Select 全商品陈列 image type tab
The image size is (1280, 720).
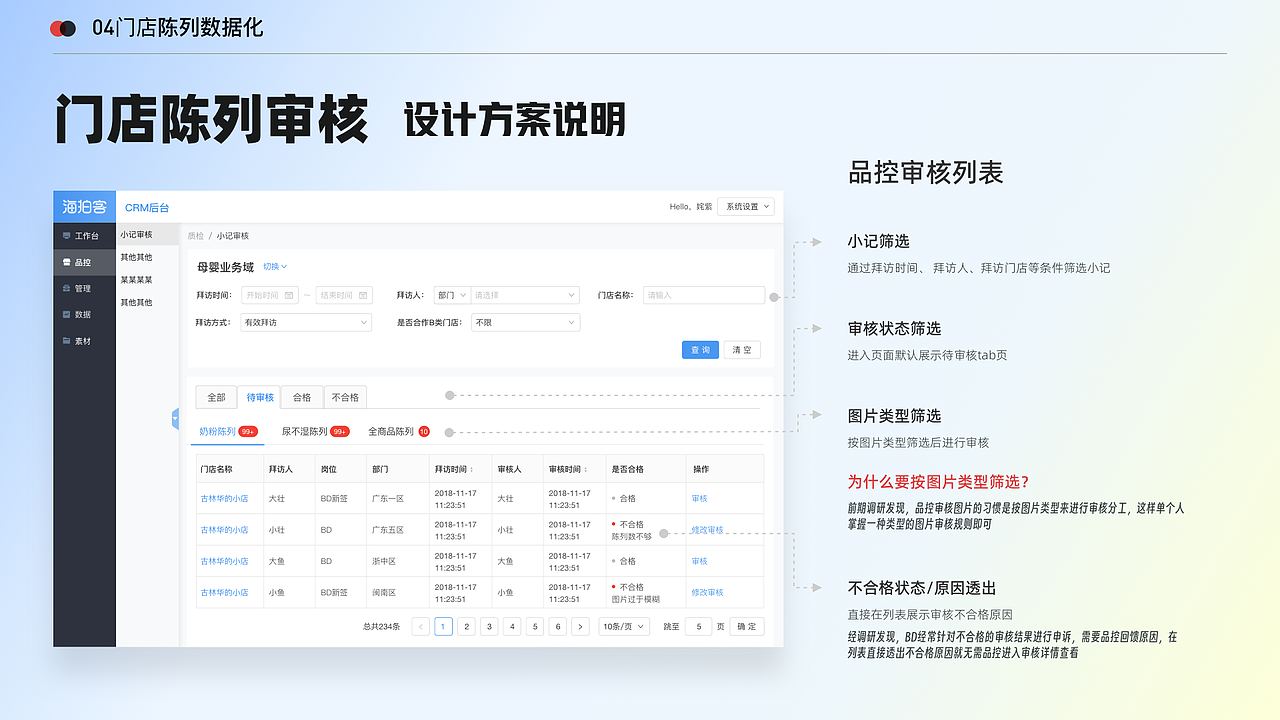coord(399,432)
